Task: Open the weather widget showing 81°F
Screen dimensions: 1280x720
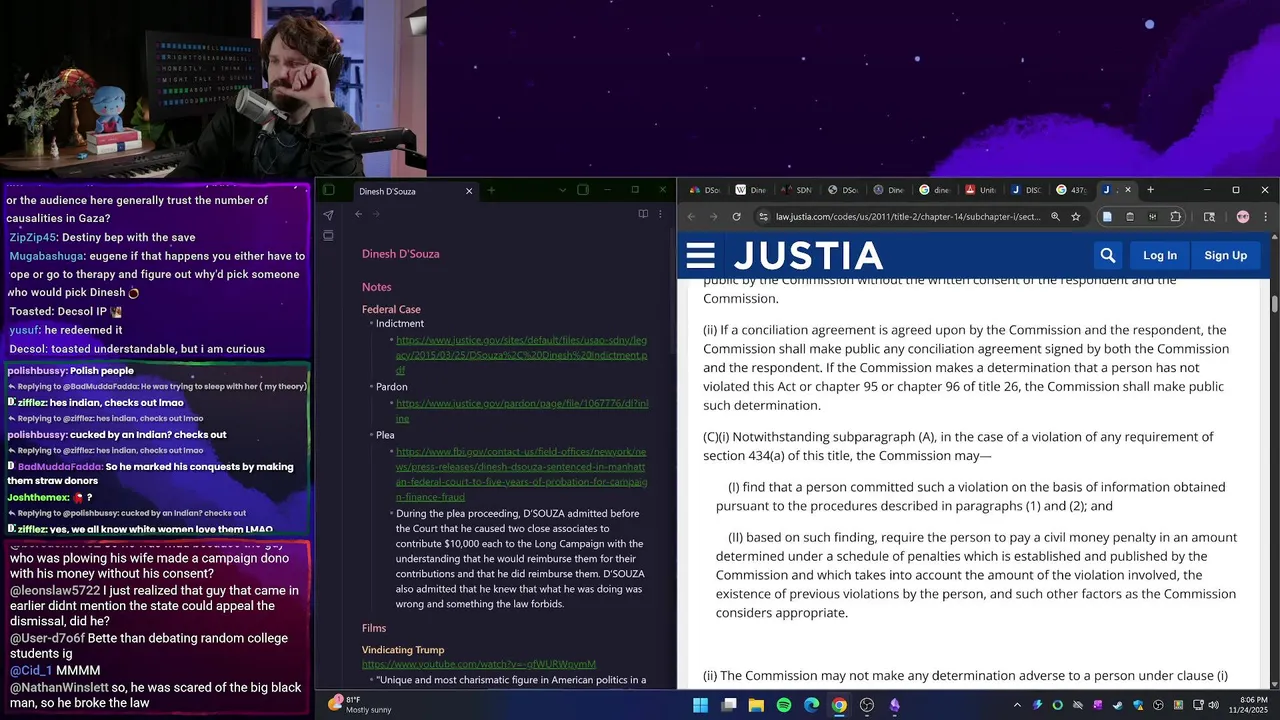Action: point(360,705)
